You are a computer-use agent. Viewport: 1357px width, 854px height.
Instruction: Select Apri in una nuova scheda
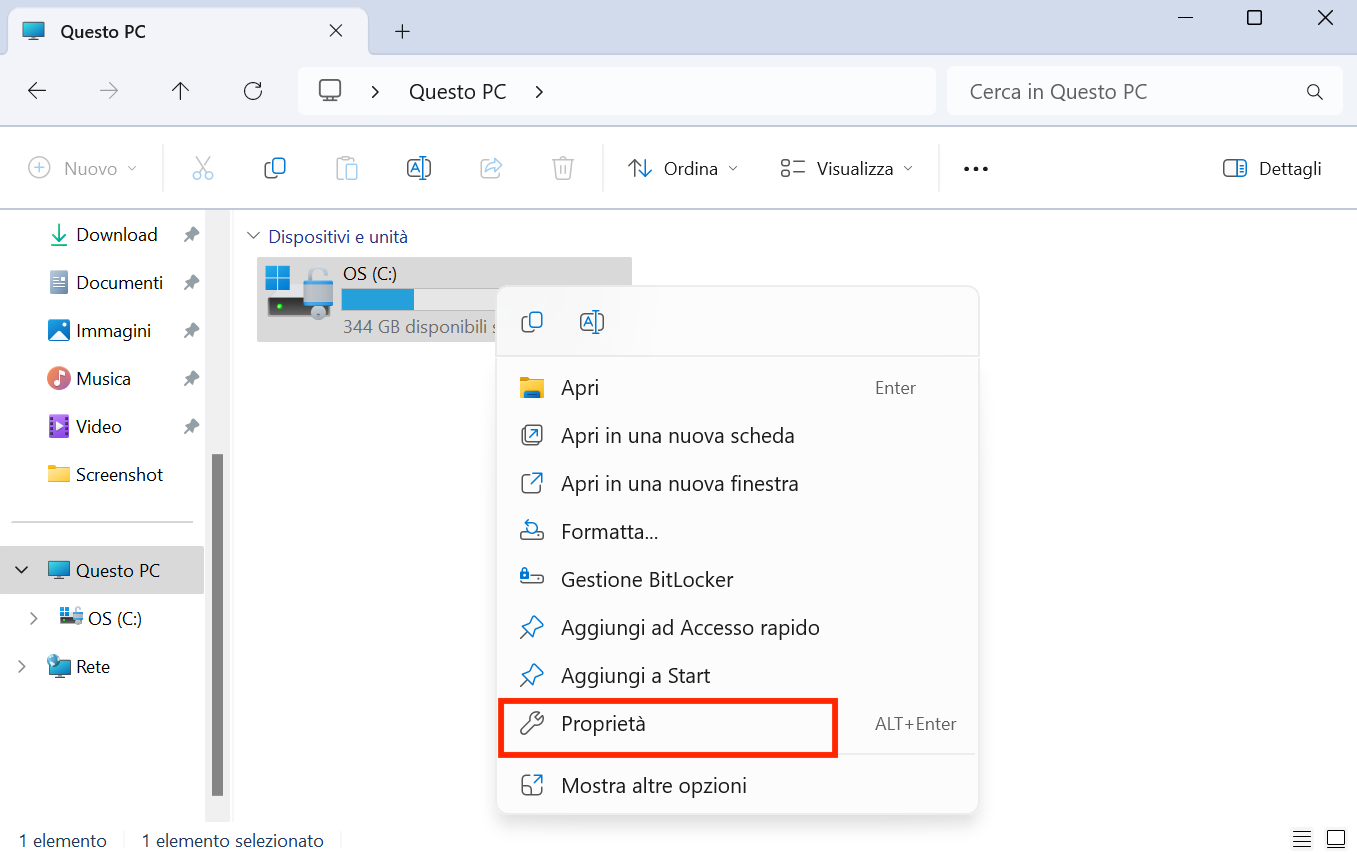click(x=737, y=436)
